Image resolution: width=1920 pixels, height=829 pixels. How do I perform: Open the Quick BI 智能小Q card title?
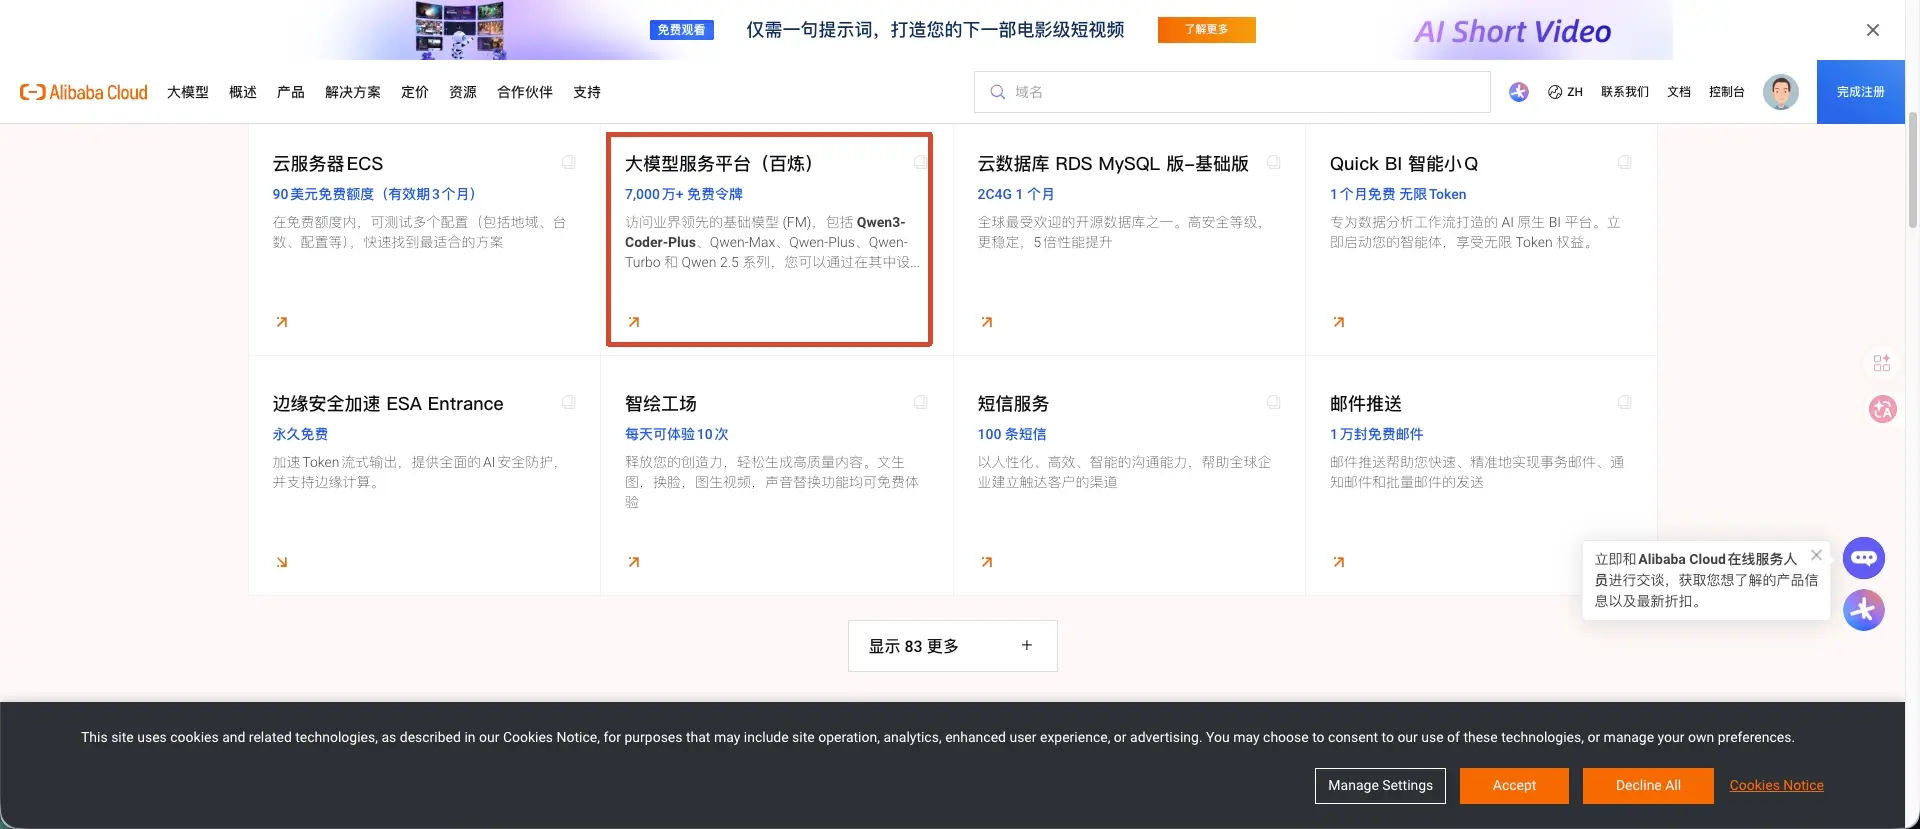1404,164
